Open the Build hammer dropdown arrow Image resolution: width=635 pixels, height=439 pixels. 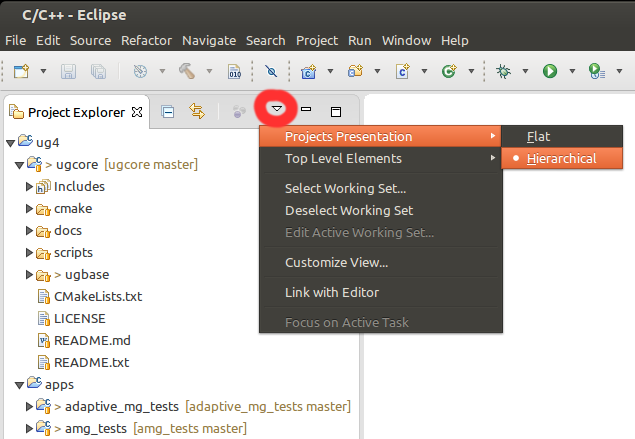209,71
